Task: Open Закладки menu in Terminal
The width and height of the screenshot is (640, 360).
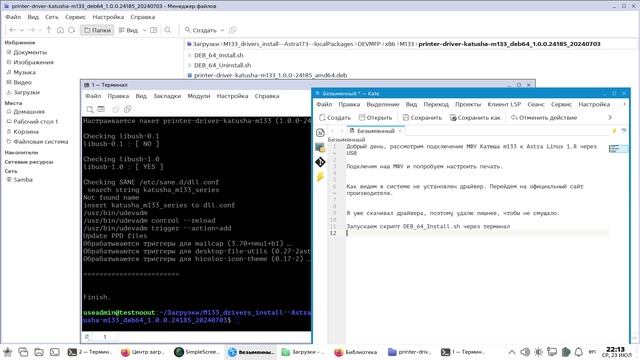Action: (x=167, y=96)
